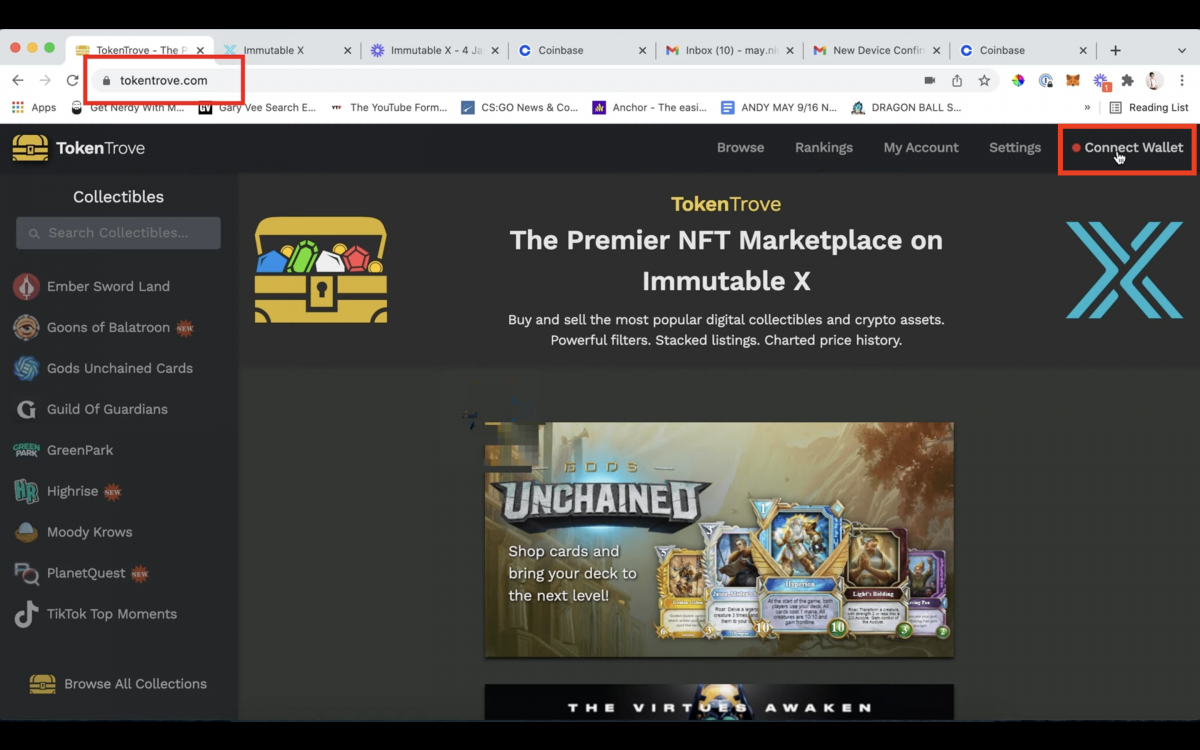Click Connect Wallet button
Viewport: 1200px width, 750px height.
(x=1127, y=147)
